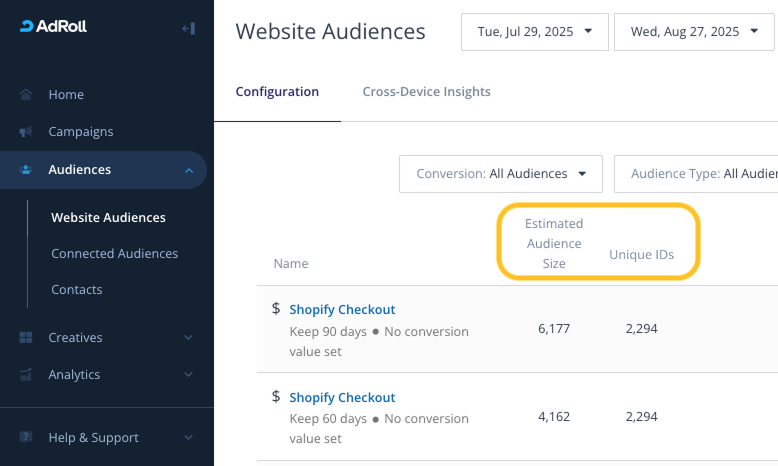The width and height of the screenshot is (778, 466).
Task: Open the end date Wed, Aug 27, 2025 picker
Action: coord(694,32)
